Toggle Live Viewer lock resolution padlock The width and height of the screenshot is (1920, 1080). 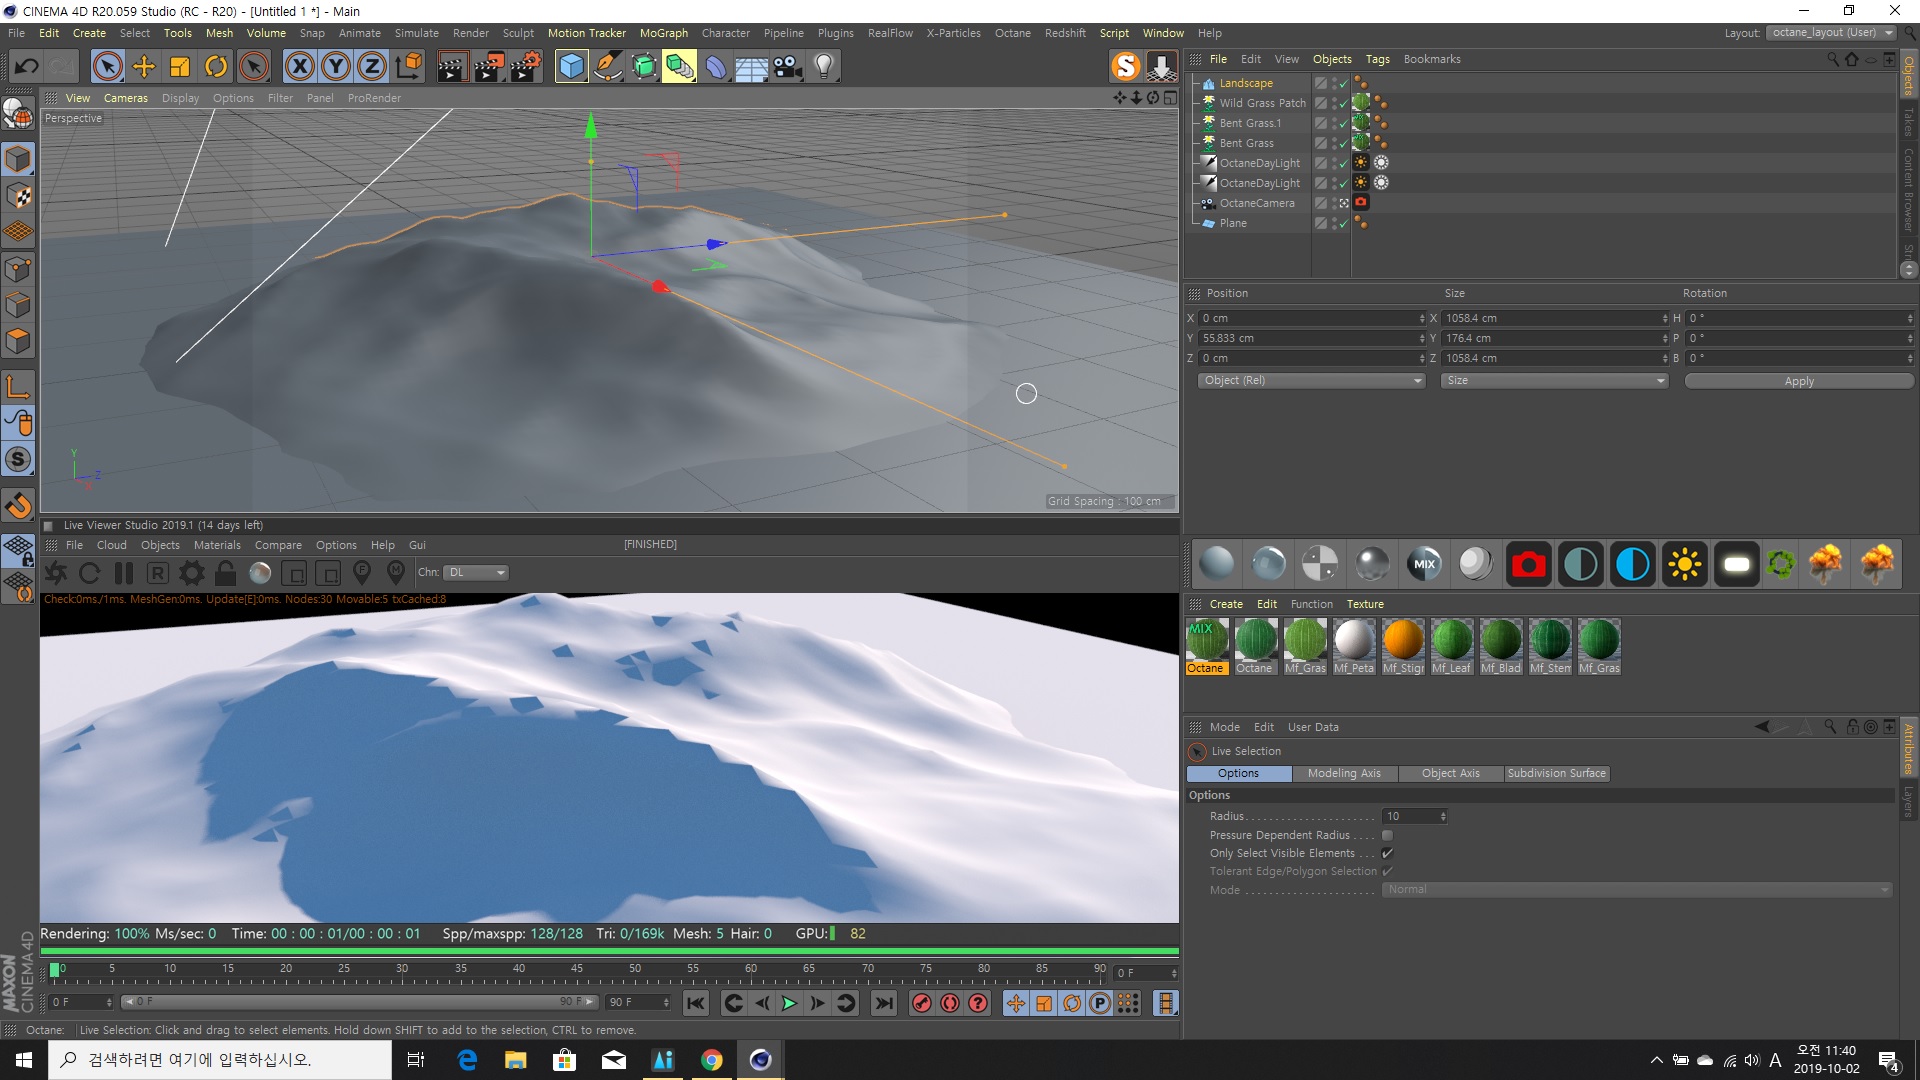point(225,573)
